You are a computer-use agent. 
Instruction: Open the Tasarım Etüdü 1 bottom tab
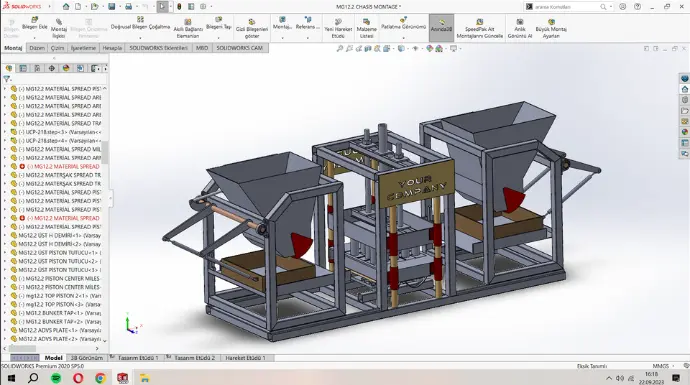point(138,358)
